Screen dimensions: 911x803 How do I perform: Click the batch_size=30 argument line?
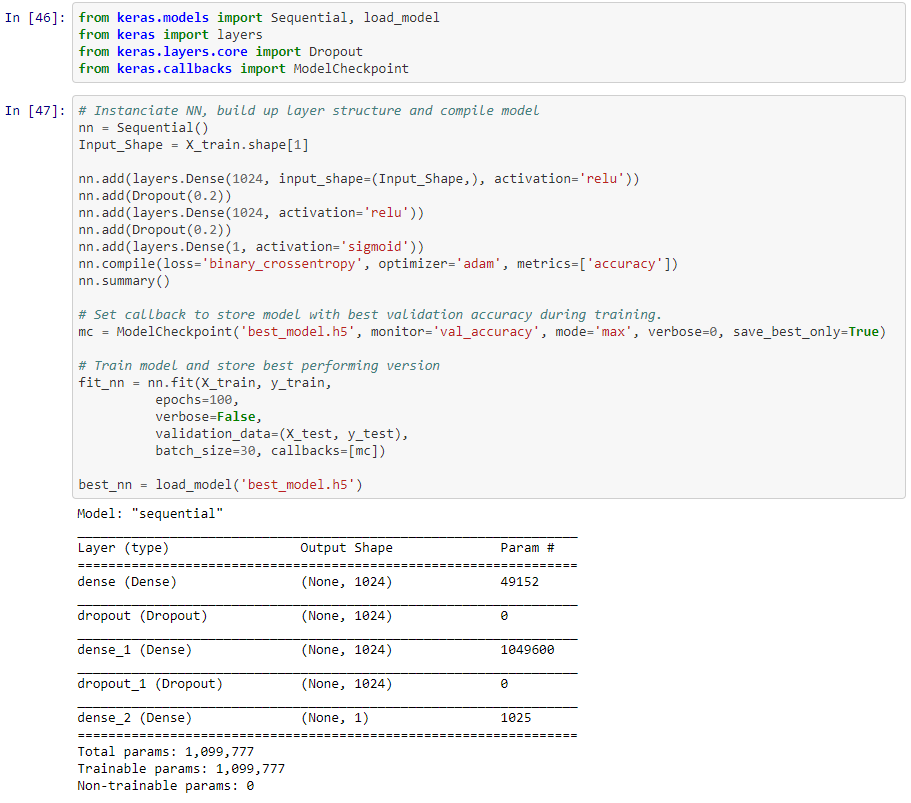[270, 451]
